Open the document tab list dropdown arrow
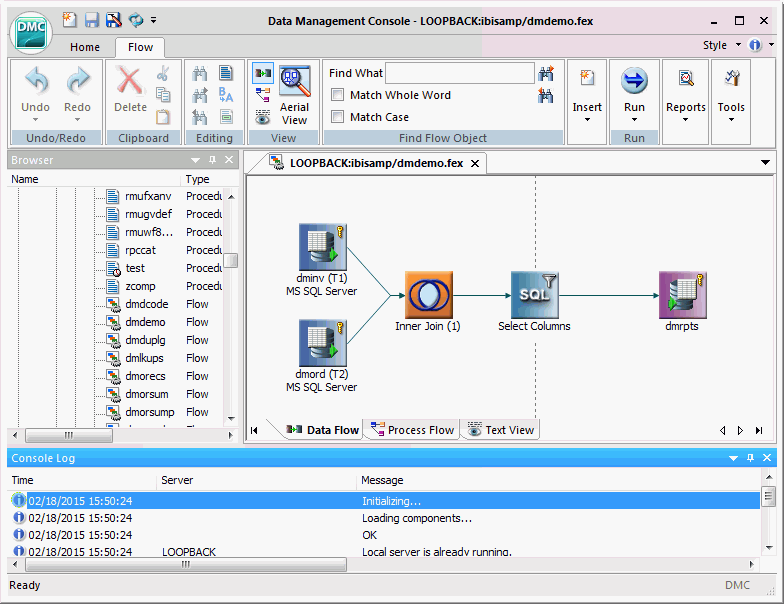The width and height of the screenshot is (784, 604). coord(765,162)
